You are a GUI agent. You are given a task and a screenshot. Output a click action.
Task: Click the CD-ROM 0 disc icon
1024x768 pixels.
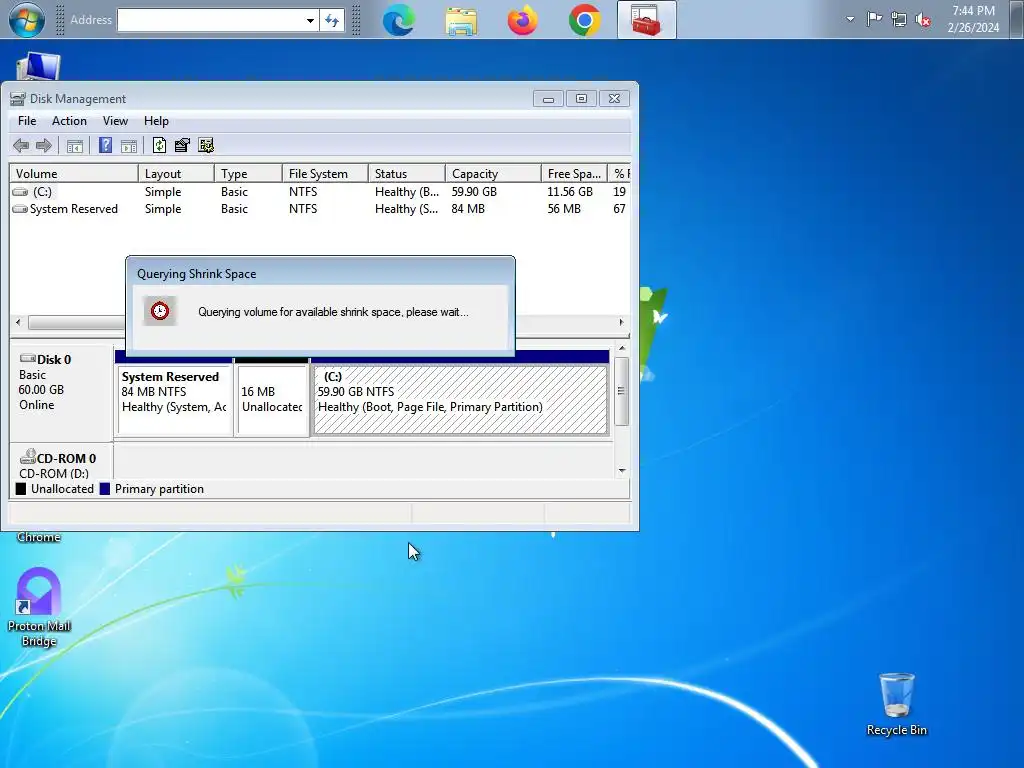pyautogui.click(x=27, y=456)
